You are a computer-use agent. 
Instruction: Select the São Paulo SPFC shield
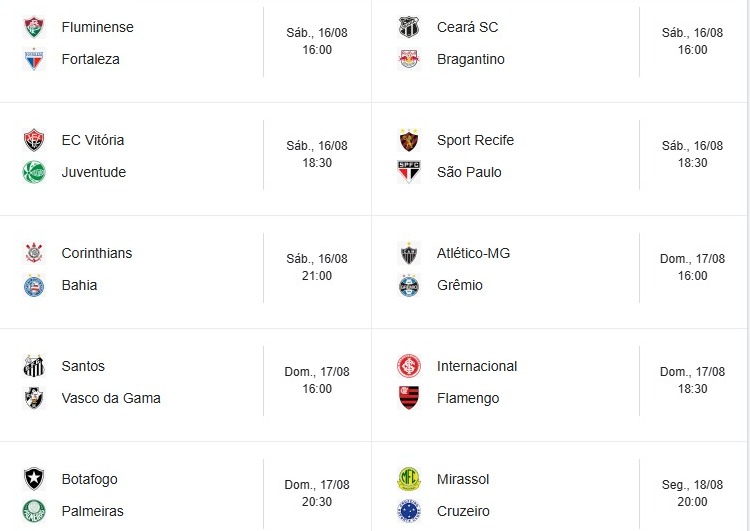[x=409, y=172]
